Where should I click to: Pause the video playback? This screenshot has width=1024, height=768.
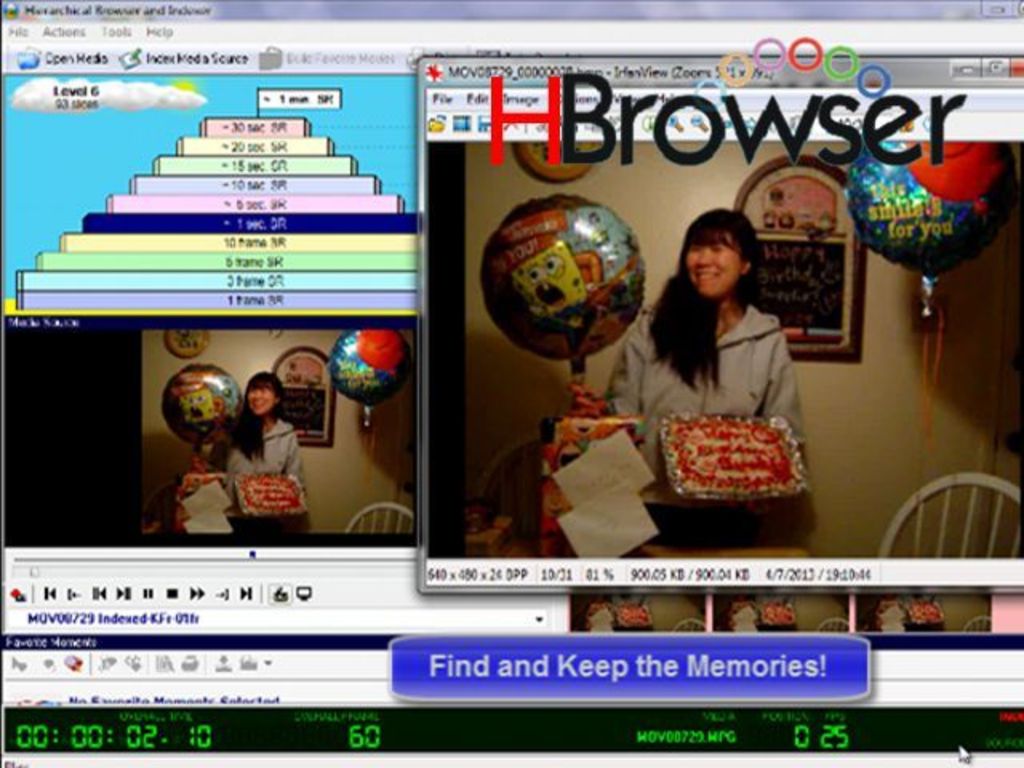(148, 594)
